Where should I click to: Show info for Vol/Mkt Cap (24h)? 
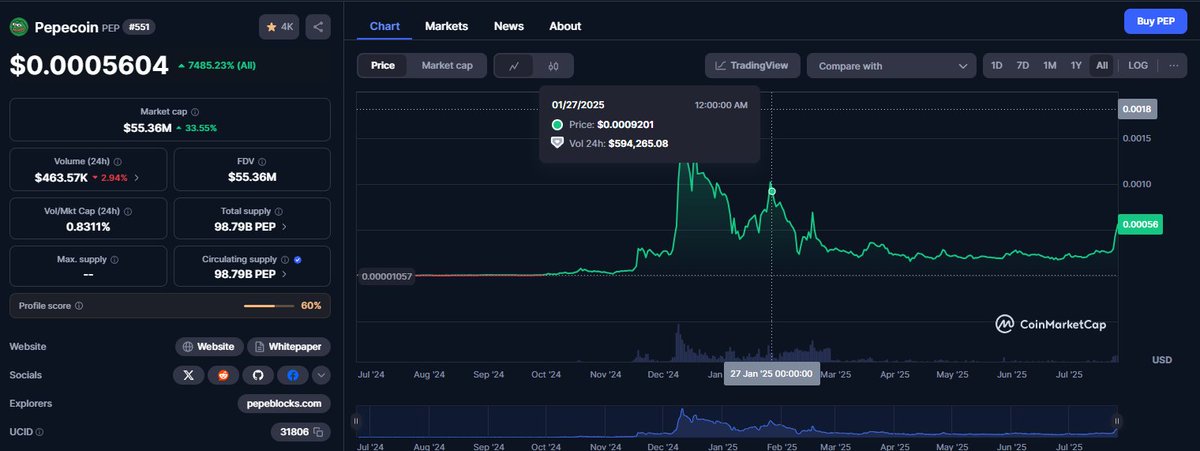coord(127,211)
